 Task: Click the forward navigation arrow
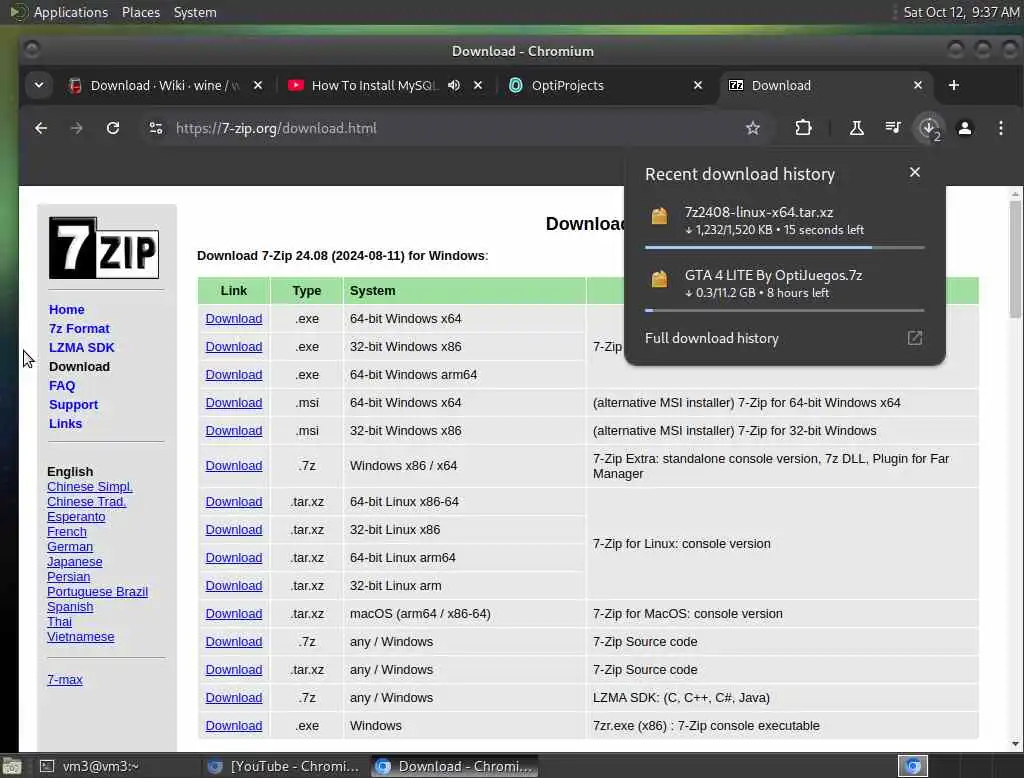(76, 128)
